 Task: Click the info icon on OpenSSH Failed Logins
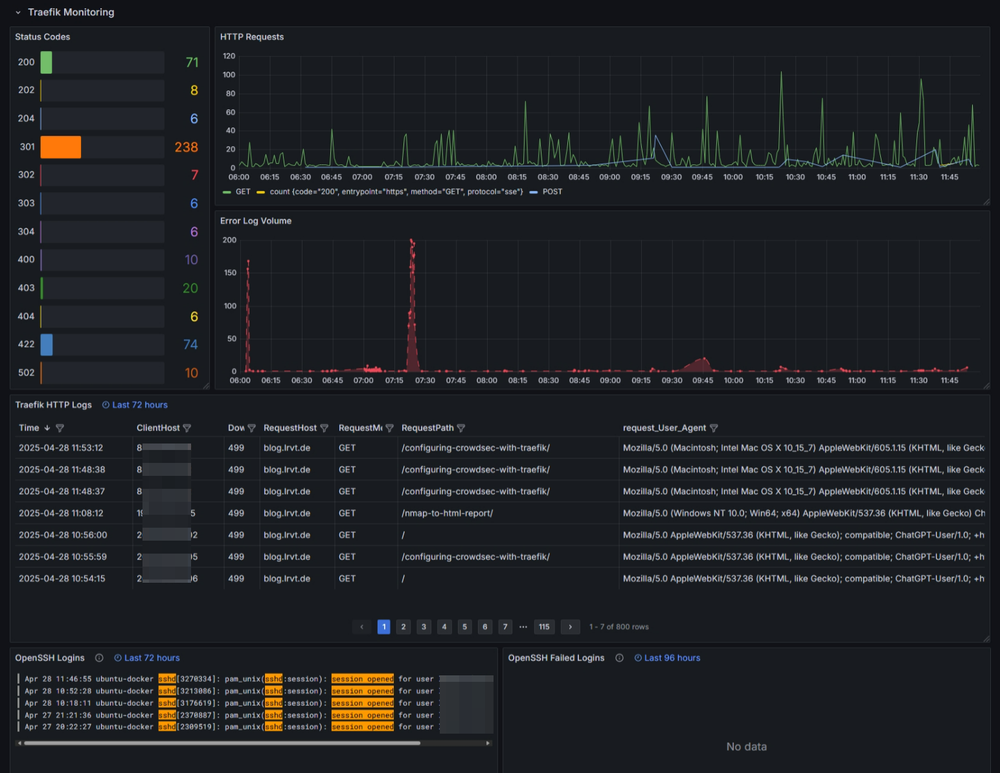click(x=619, y=658)
